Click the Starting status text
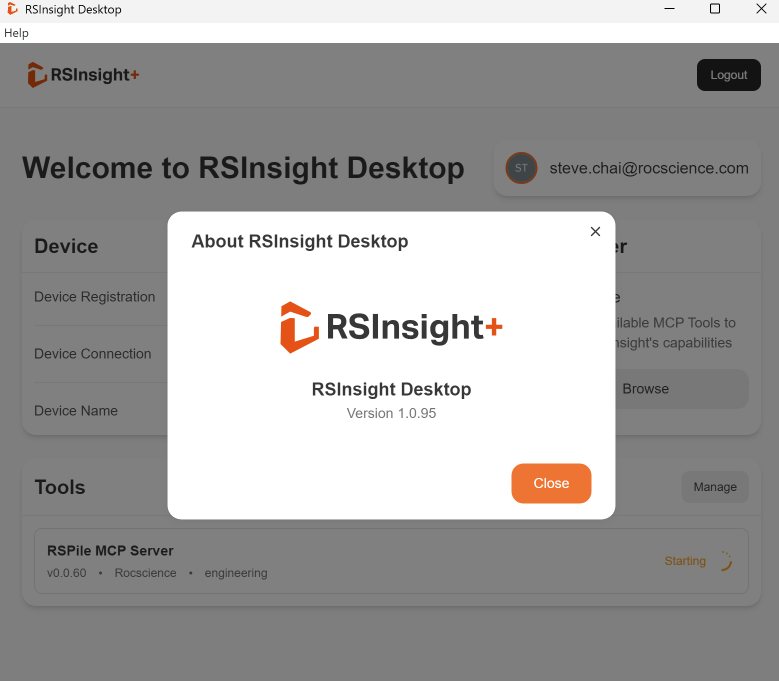 point(685,561)
